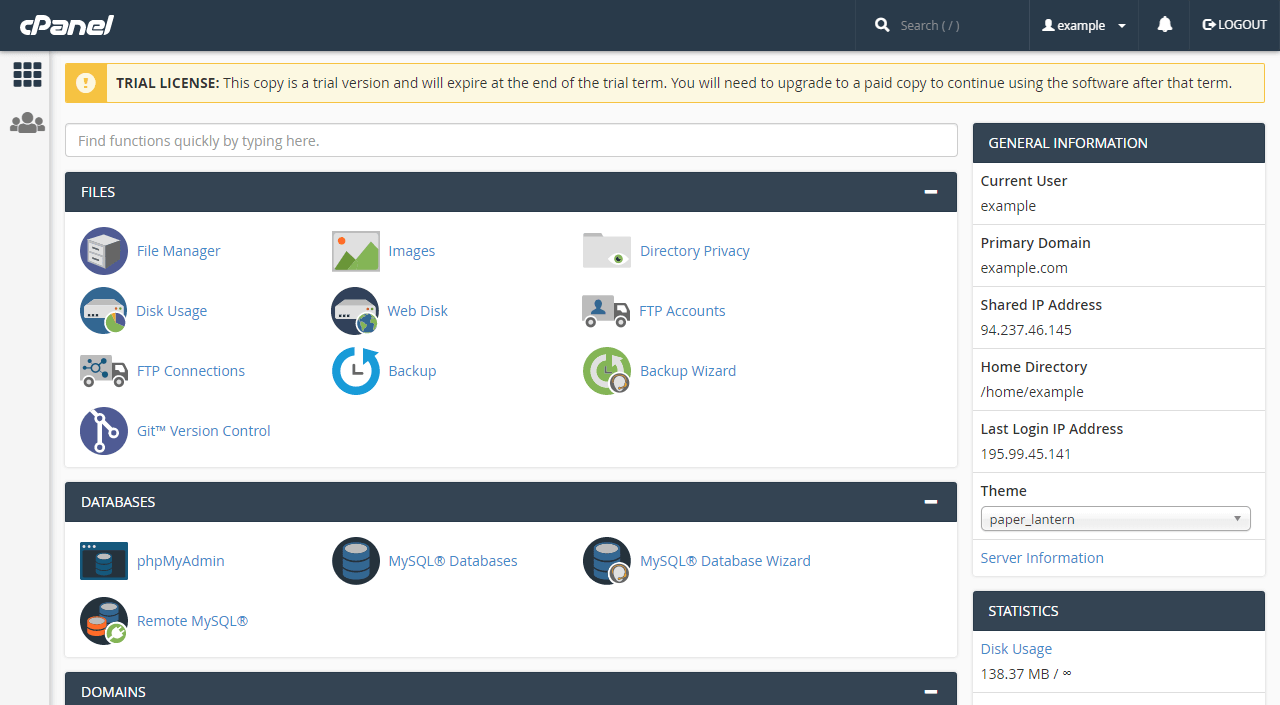Viewport: 1280px width, 705px height.
Task: Collapse the Files section
Action: 930,192
